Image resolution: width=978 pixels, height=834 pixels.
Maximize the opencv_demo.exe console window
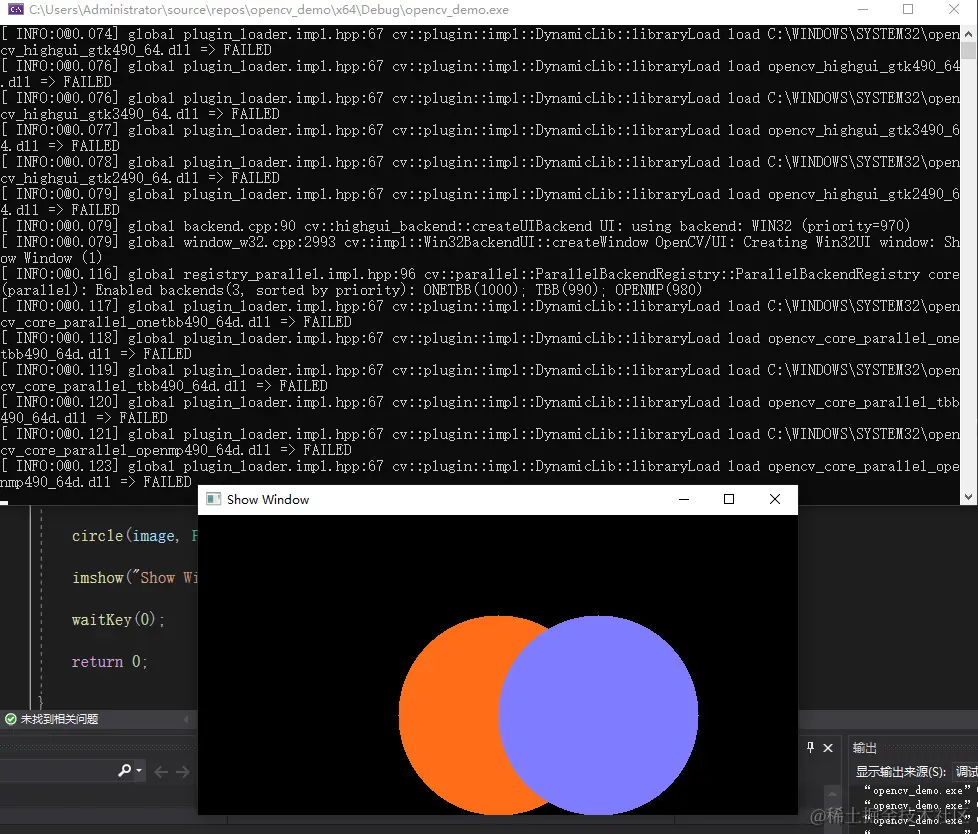tap(908, 9)
